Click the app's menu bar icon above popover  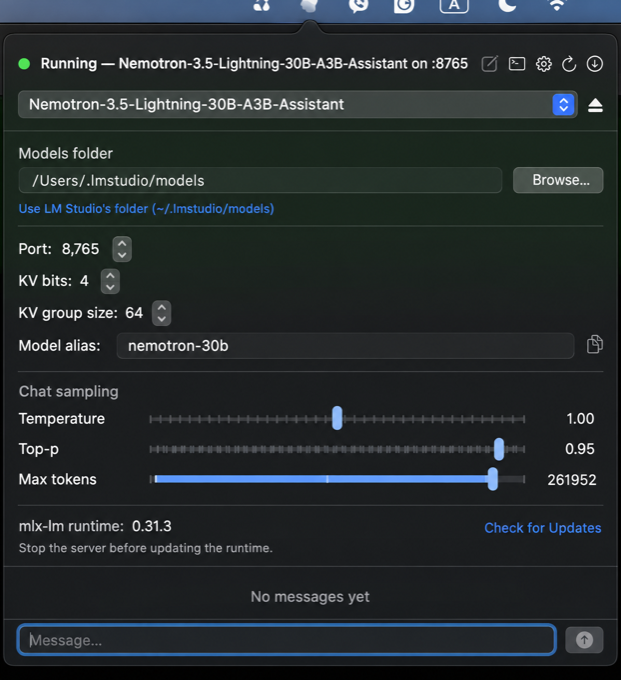309,5
